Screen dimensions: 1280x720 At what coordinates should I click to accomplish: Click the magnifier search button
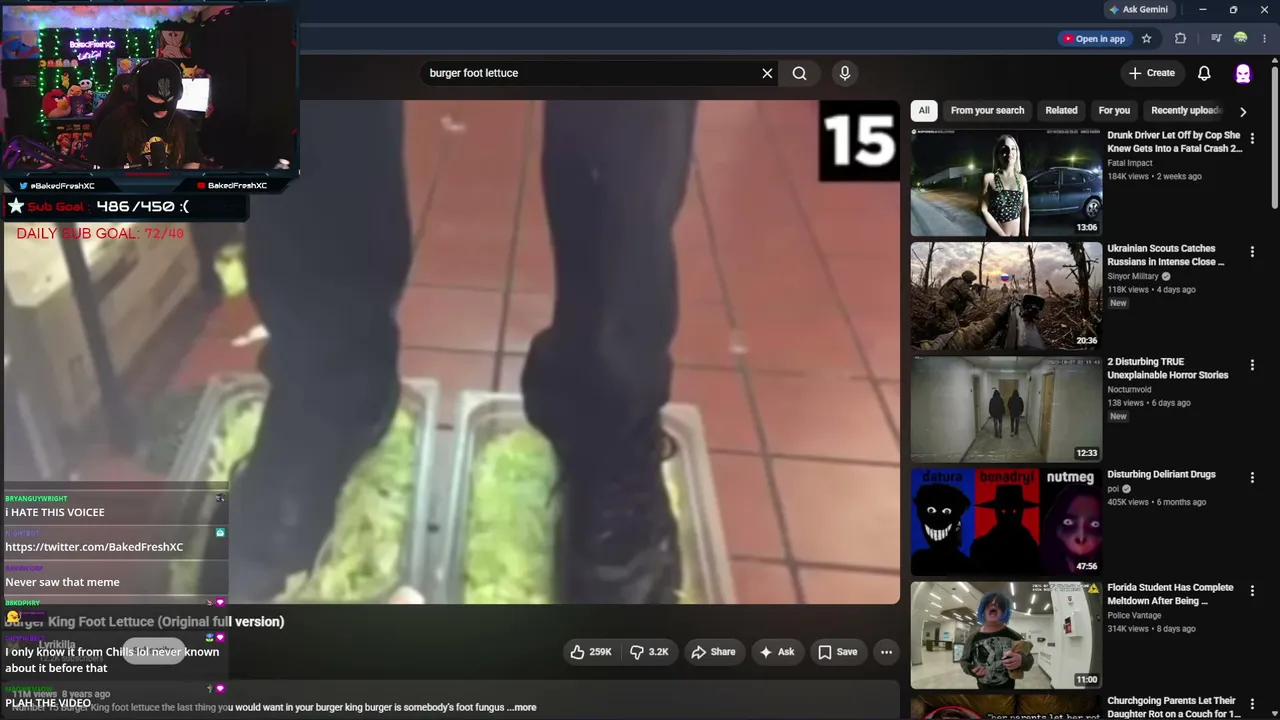tap(799, 73)
